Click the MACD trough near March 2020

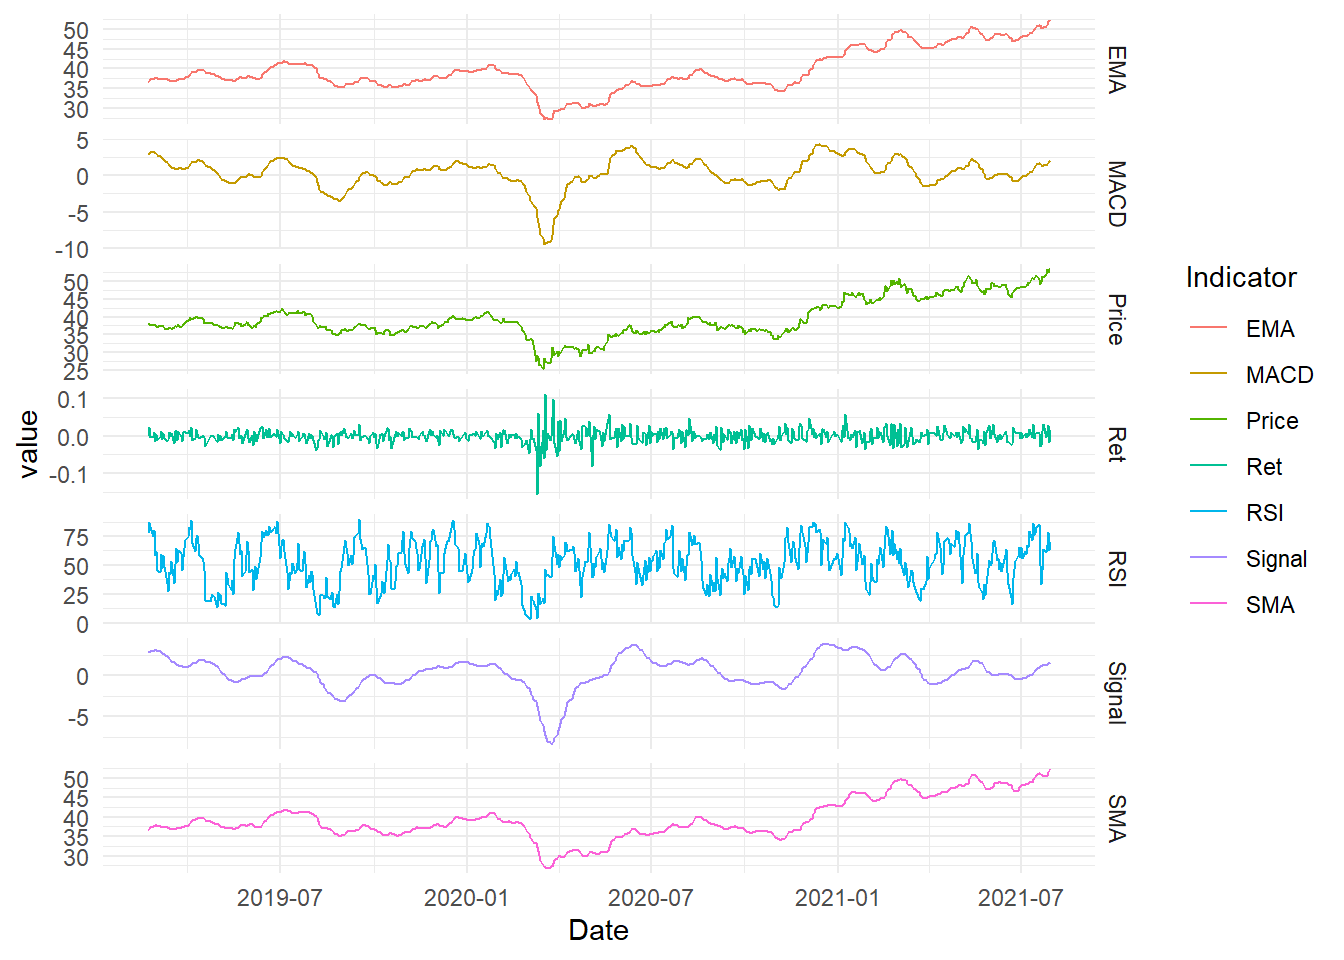point(546,242)
